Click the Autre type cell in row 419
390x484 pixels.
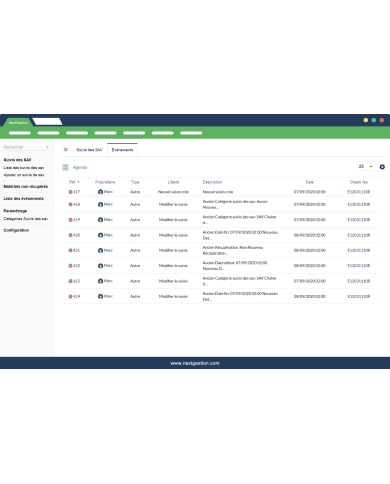pos(135,220)
